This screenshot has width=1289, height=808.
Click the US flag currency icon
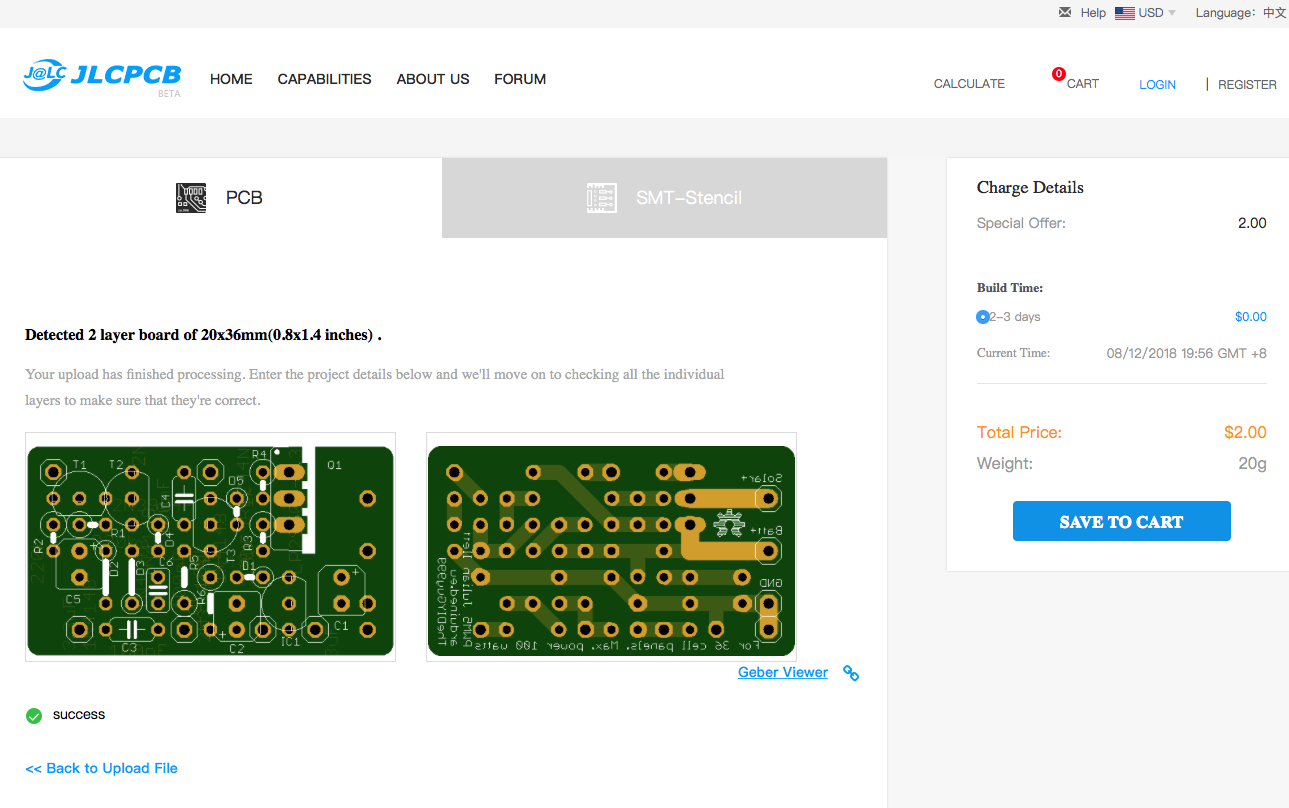click(x=1124, y=13)
